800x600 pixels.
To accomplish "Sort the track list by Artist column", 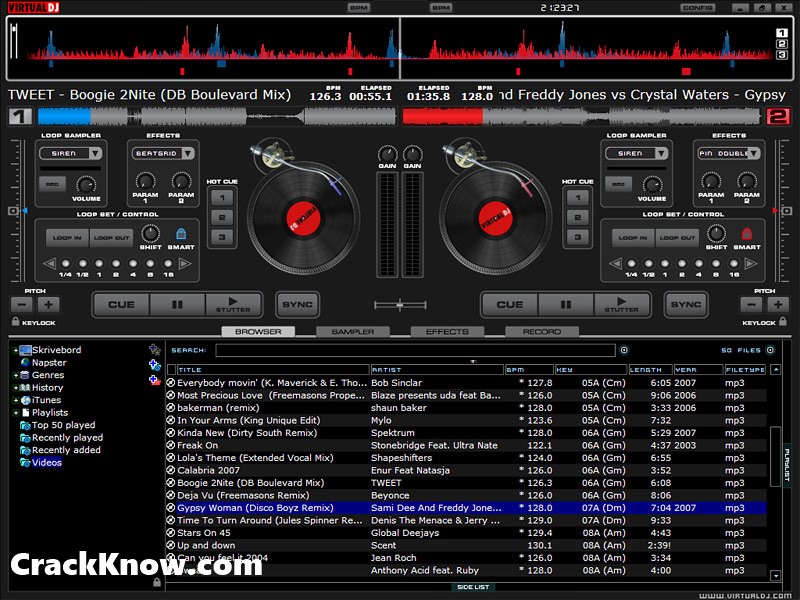I will point(437,369).
